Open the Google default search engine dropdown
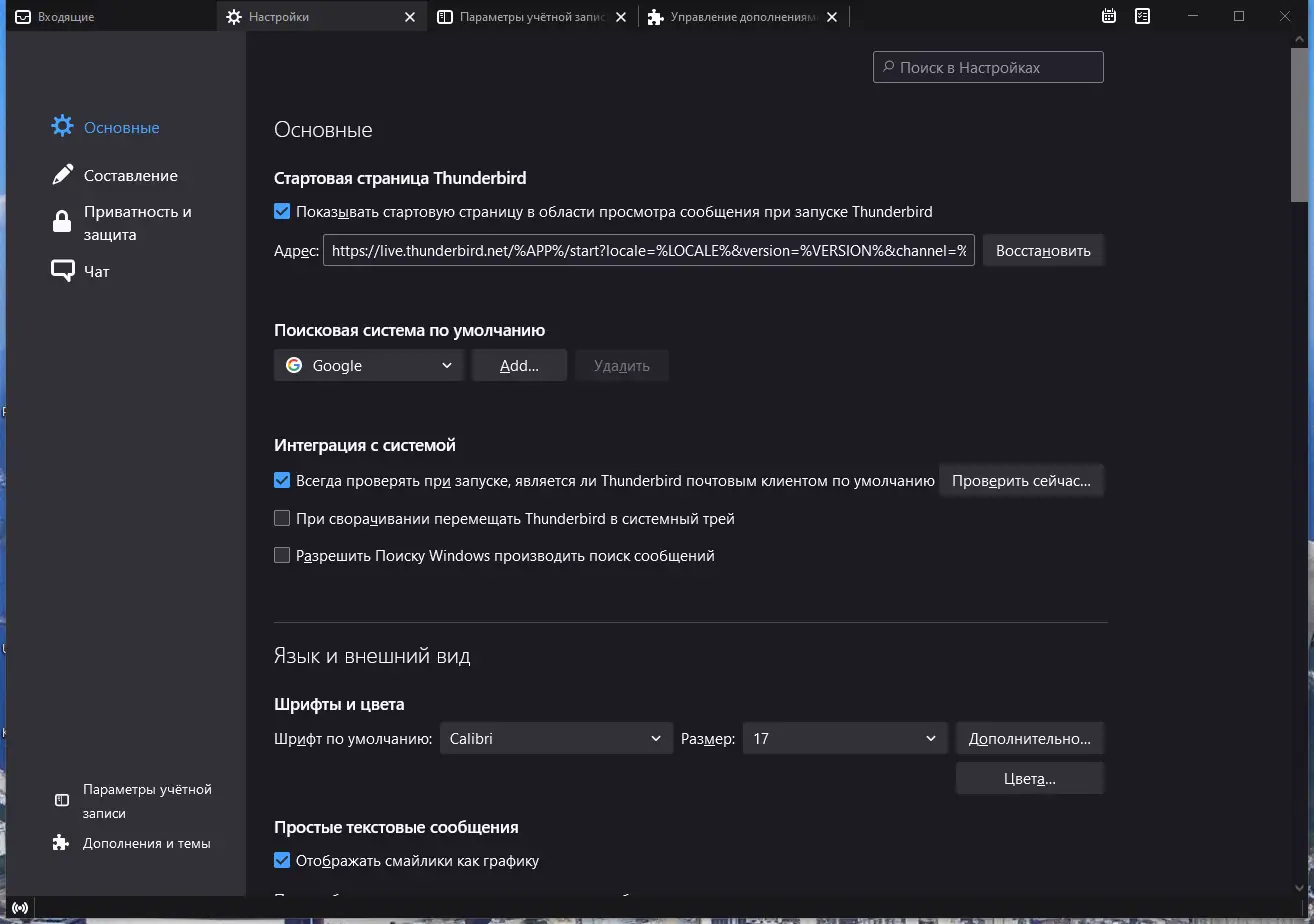 (369, 366)
